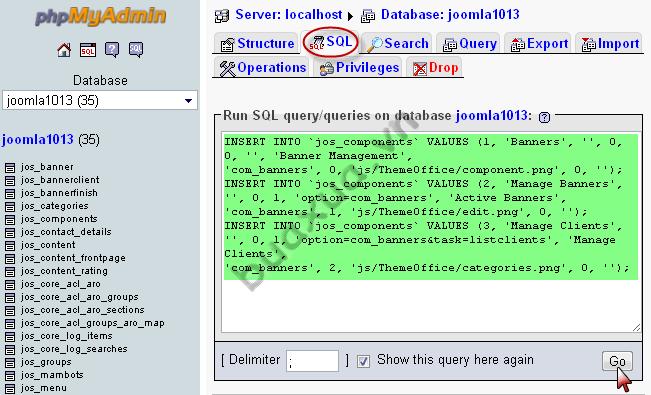The height and width of the screenshot is (395, 651).
Task: Click joomla1013 link in the query legend
Action: [x=492, y=115]
